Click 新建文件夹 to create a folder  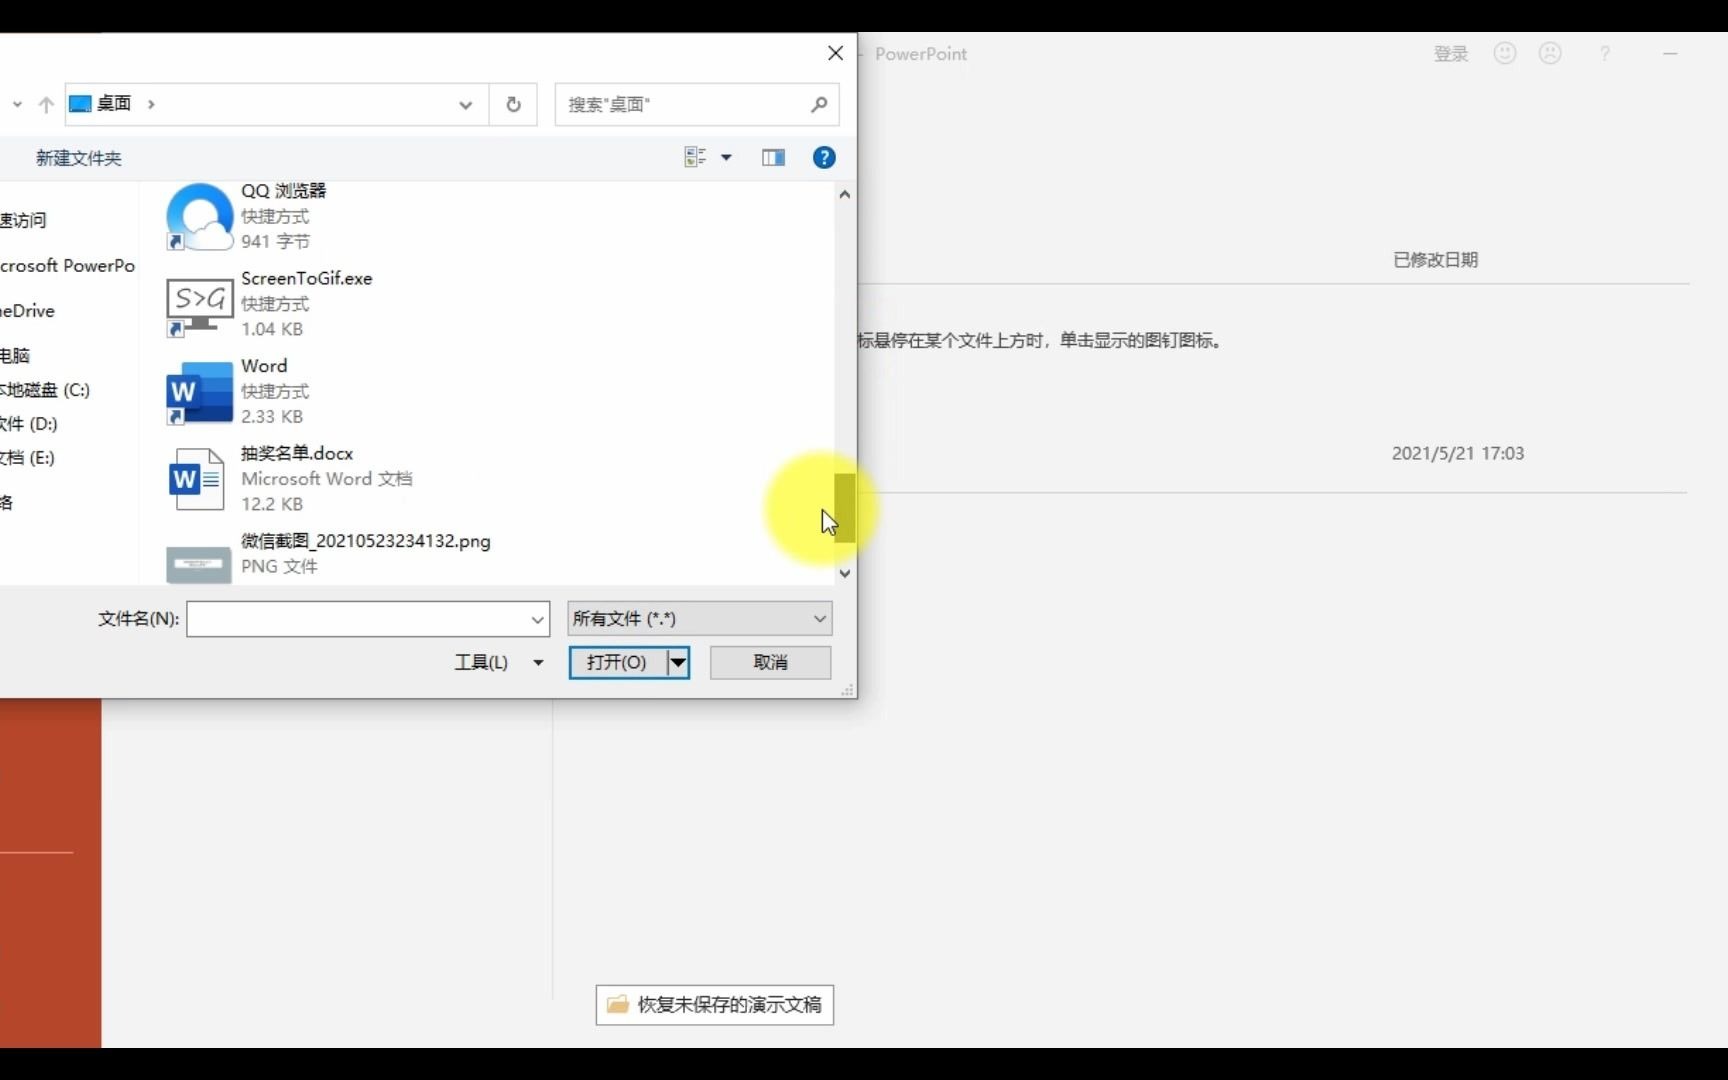pyautogui.click(x=78, y=158)
